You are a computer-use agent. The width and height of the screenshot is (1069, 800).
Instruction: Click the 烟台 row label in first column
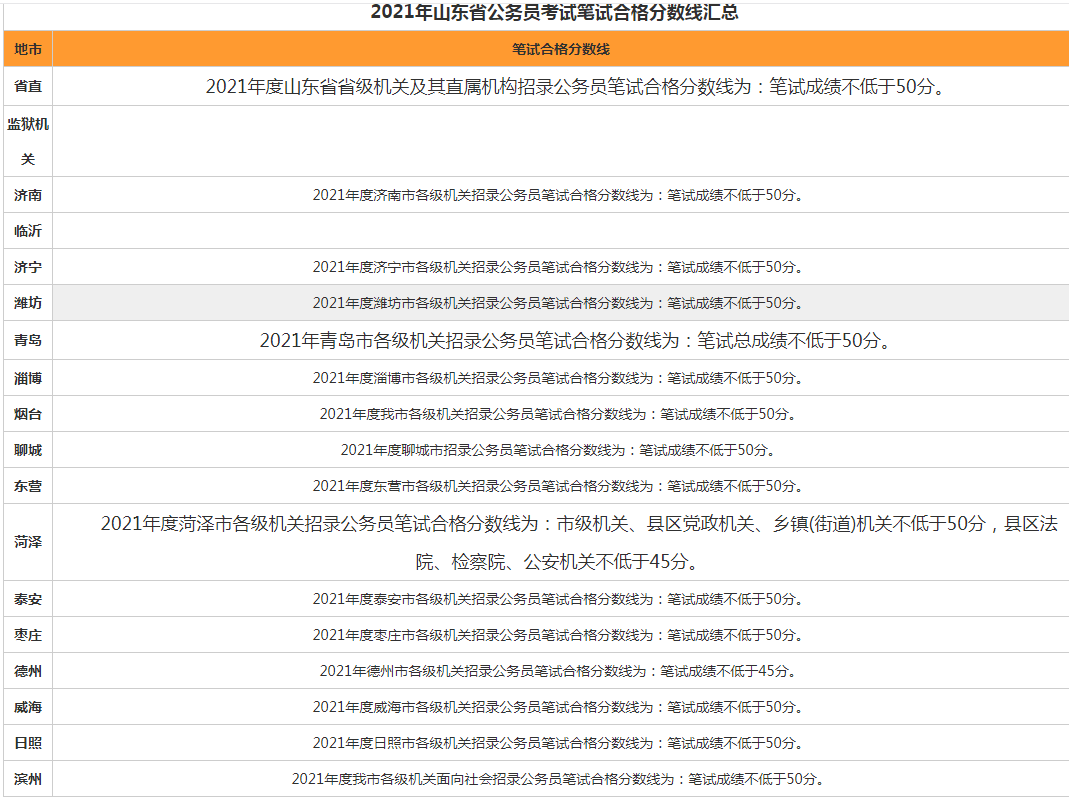point(28,414)
